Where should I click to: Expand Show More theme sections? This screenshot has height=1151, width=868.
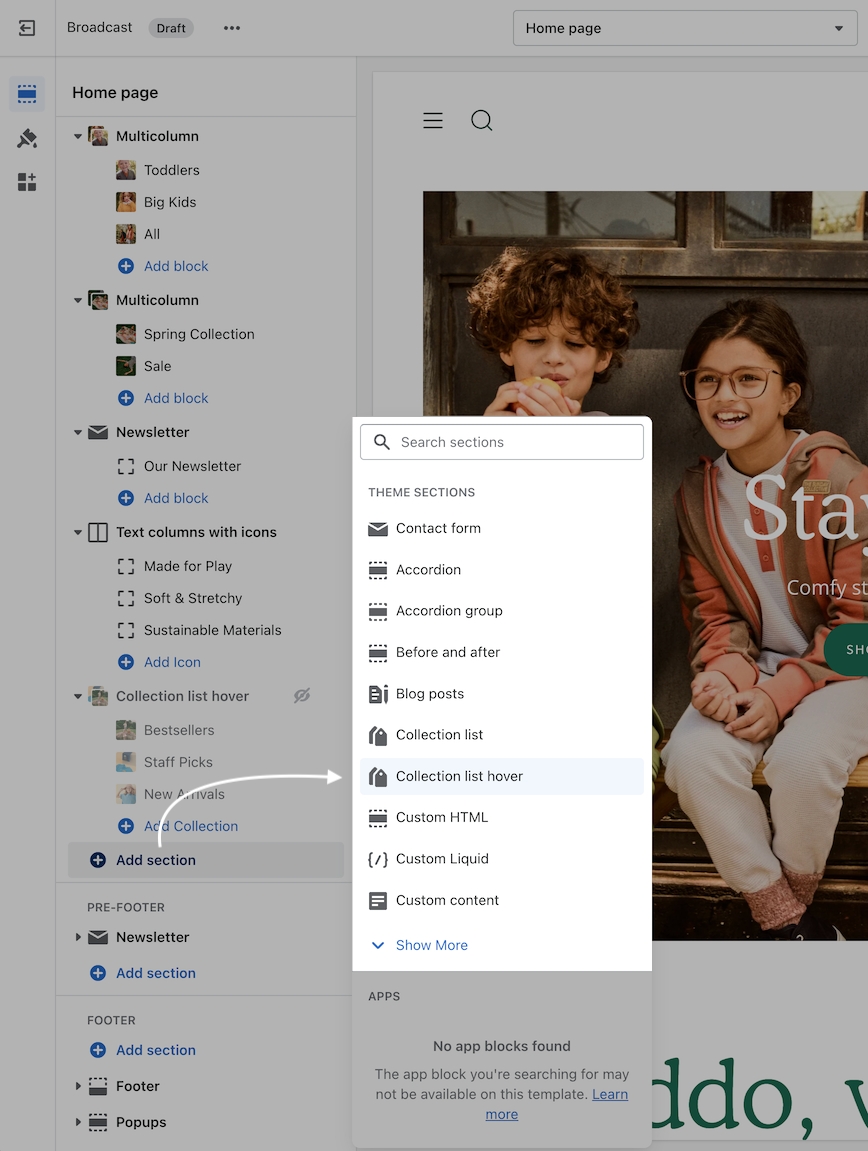pyautogui.click(x=431, y=945)
